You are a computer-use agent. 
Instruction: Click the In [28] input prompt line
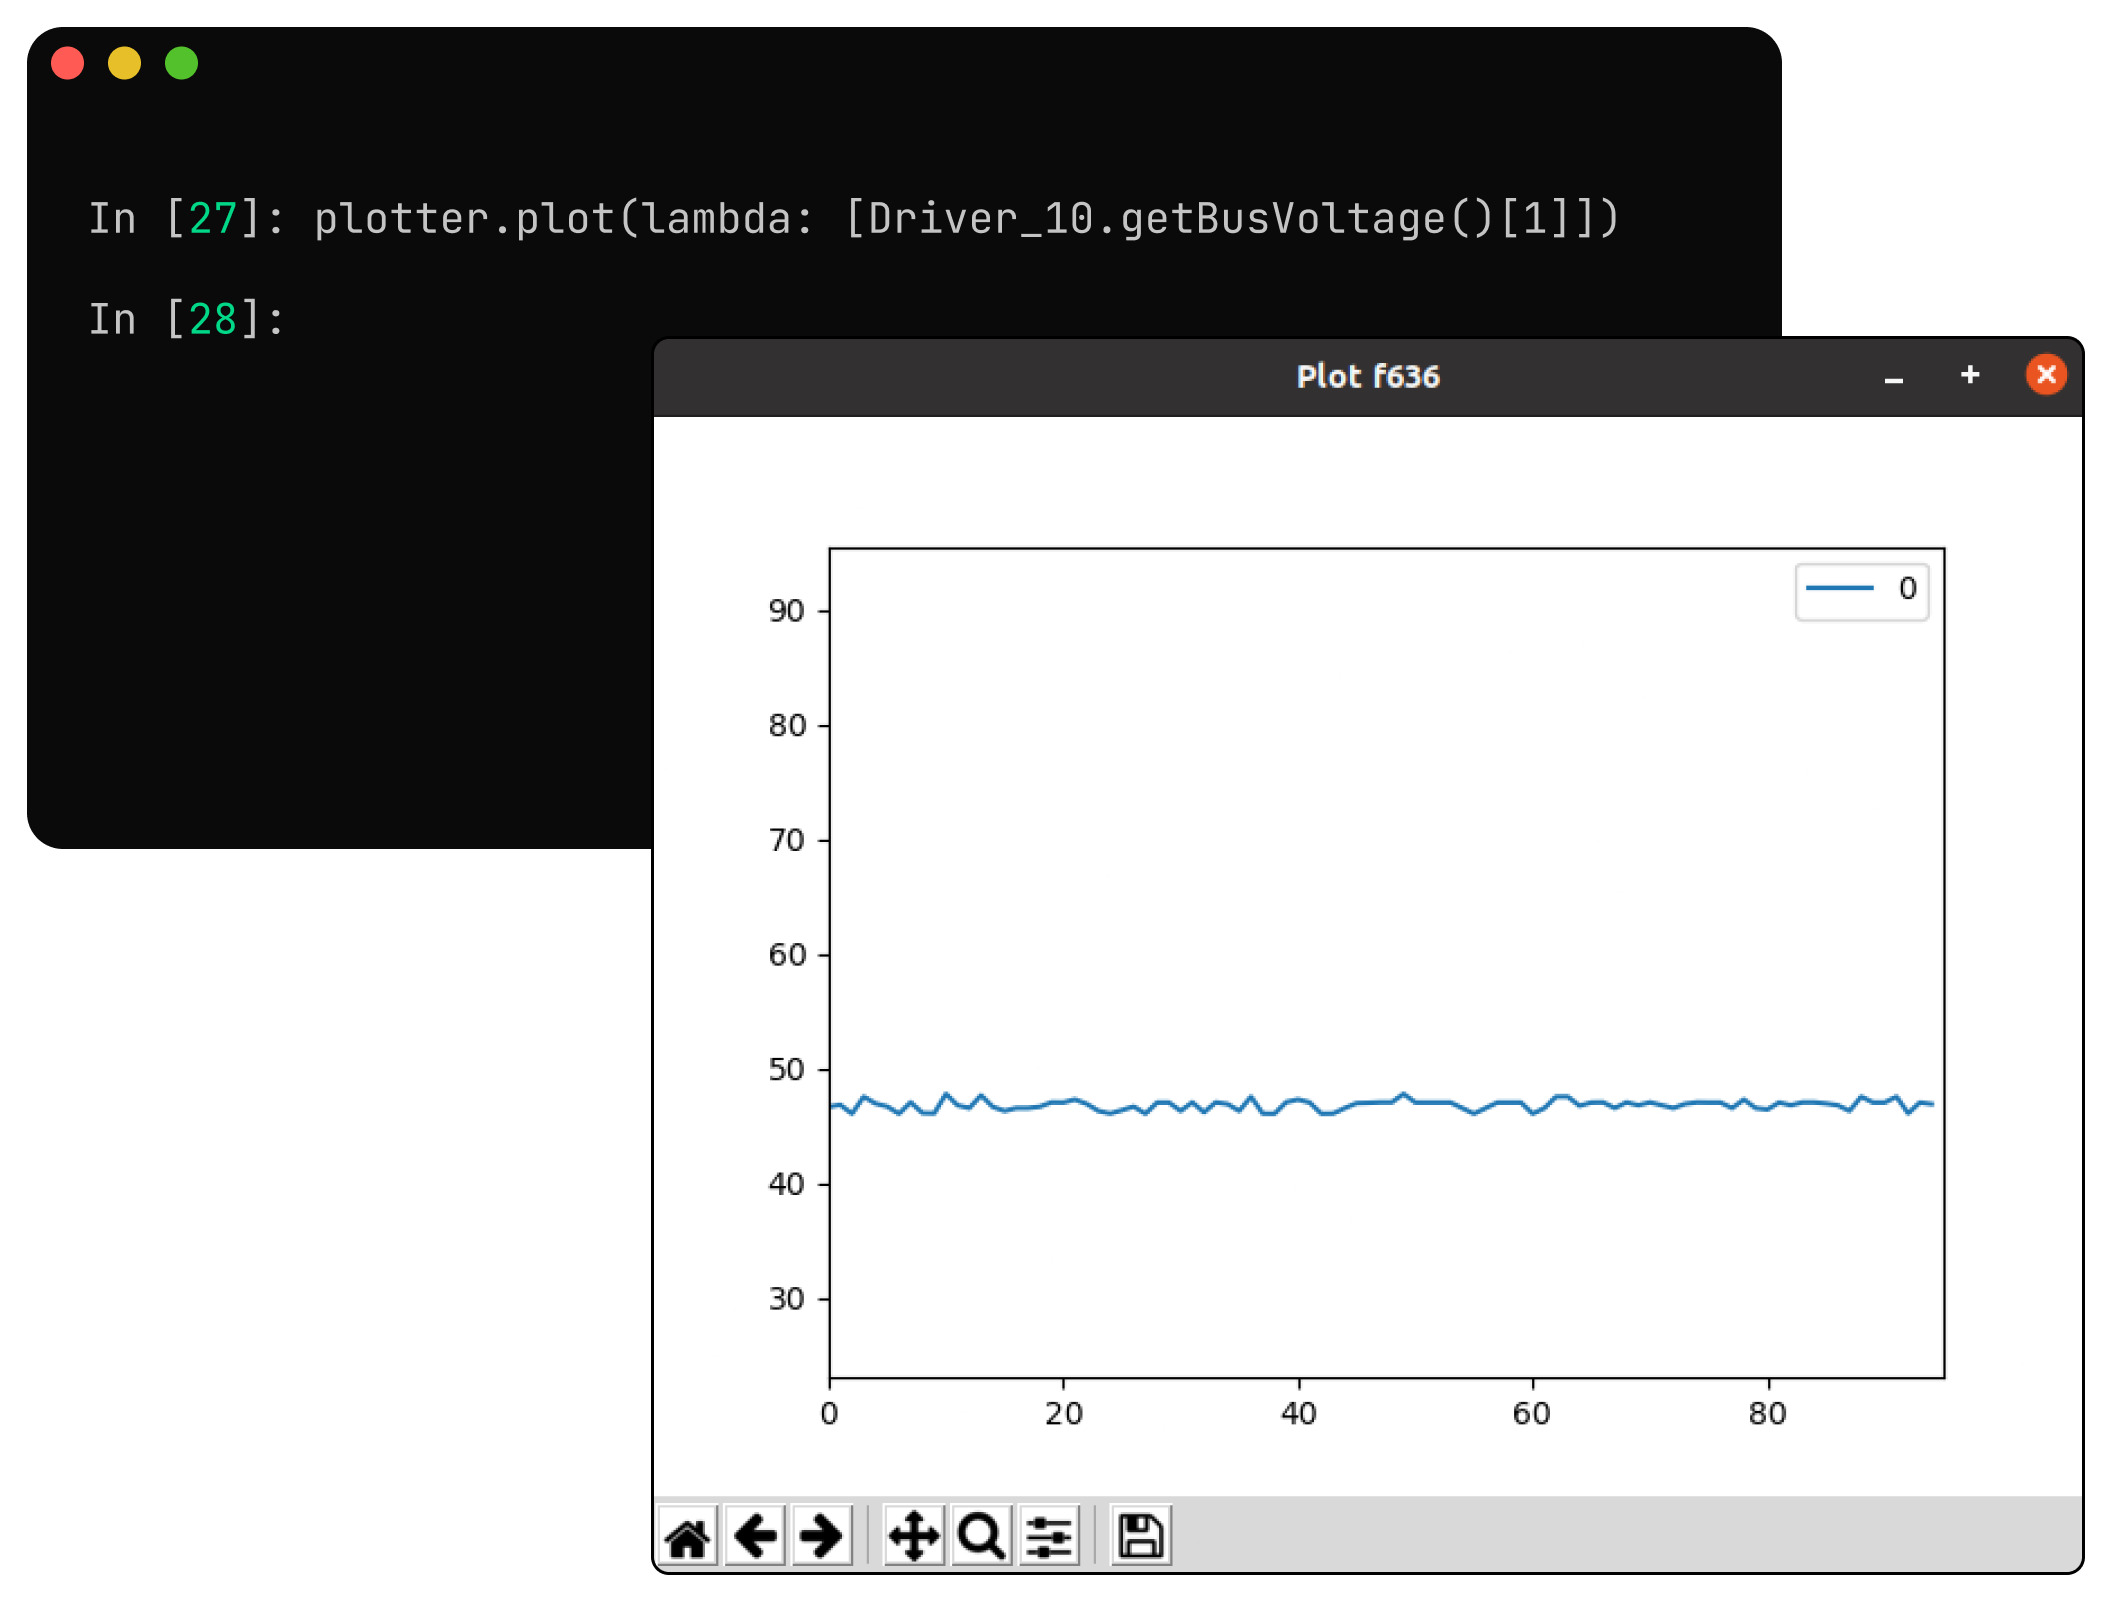click(187, 320)
